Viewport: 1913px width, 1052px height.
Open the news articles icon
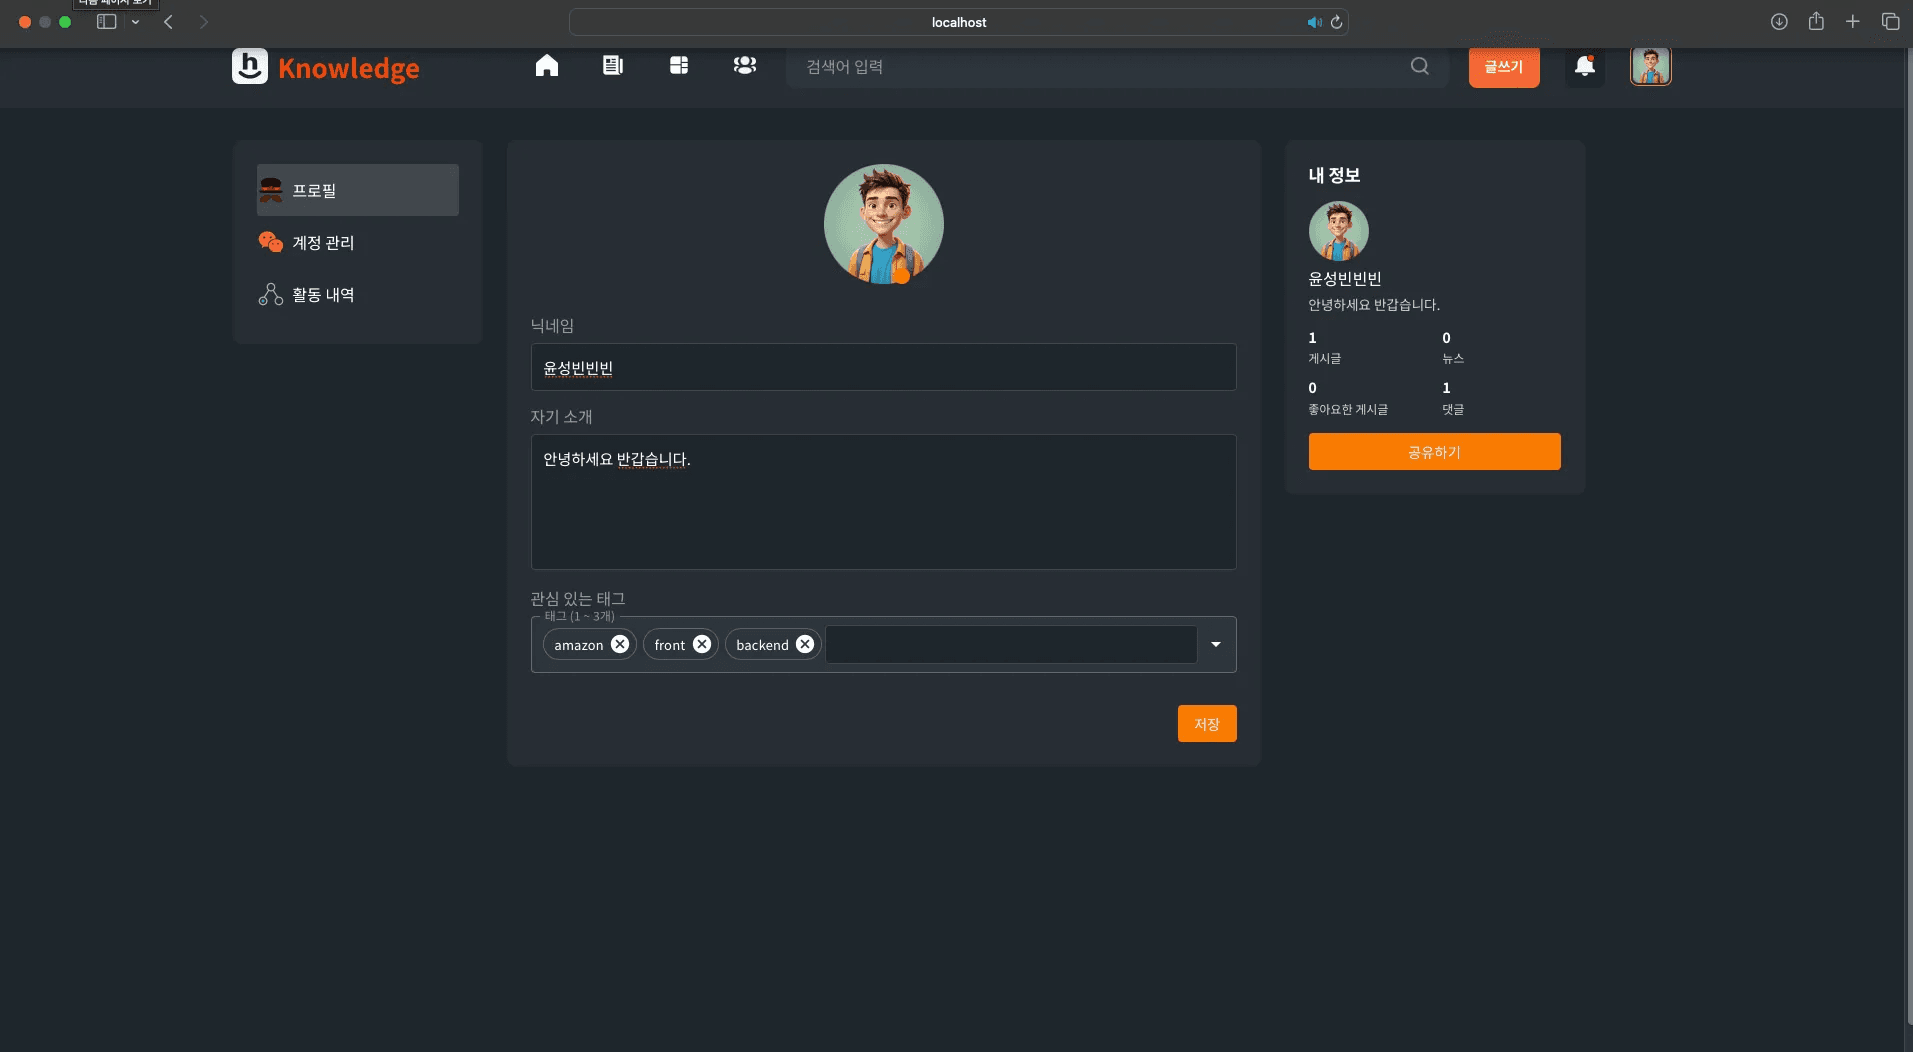613,66
